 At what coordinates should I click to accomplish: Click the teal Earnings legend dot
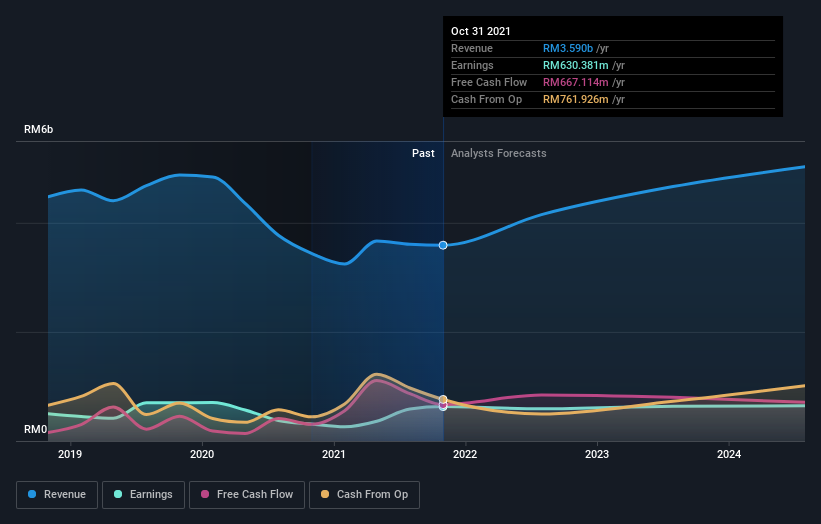(x=118, y=494)
